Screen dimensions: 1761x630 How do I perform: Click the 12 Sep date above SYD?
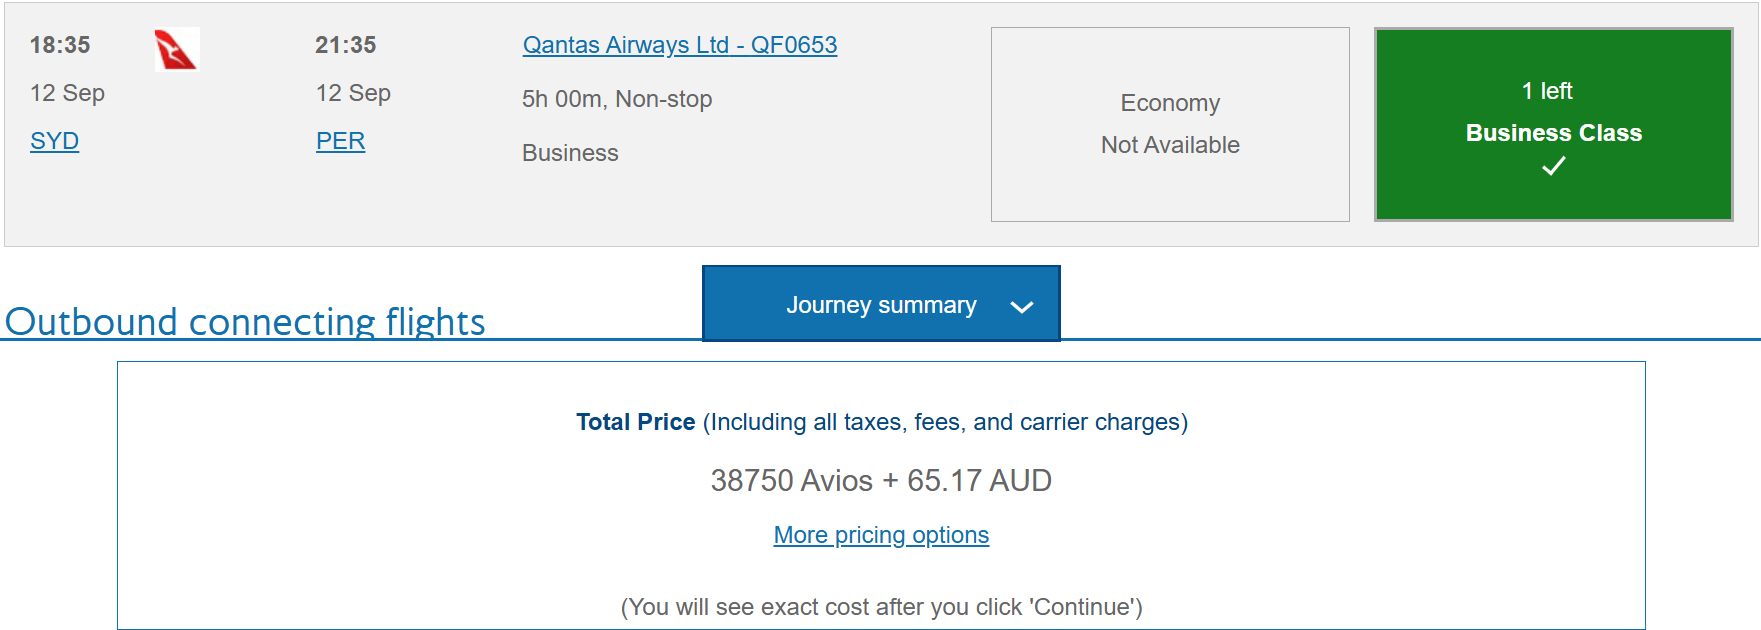[x=67, y=93]
